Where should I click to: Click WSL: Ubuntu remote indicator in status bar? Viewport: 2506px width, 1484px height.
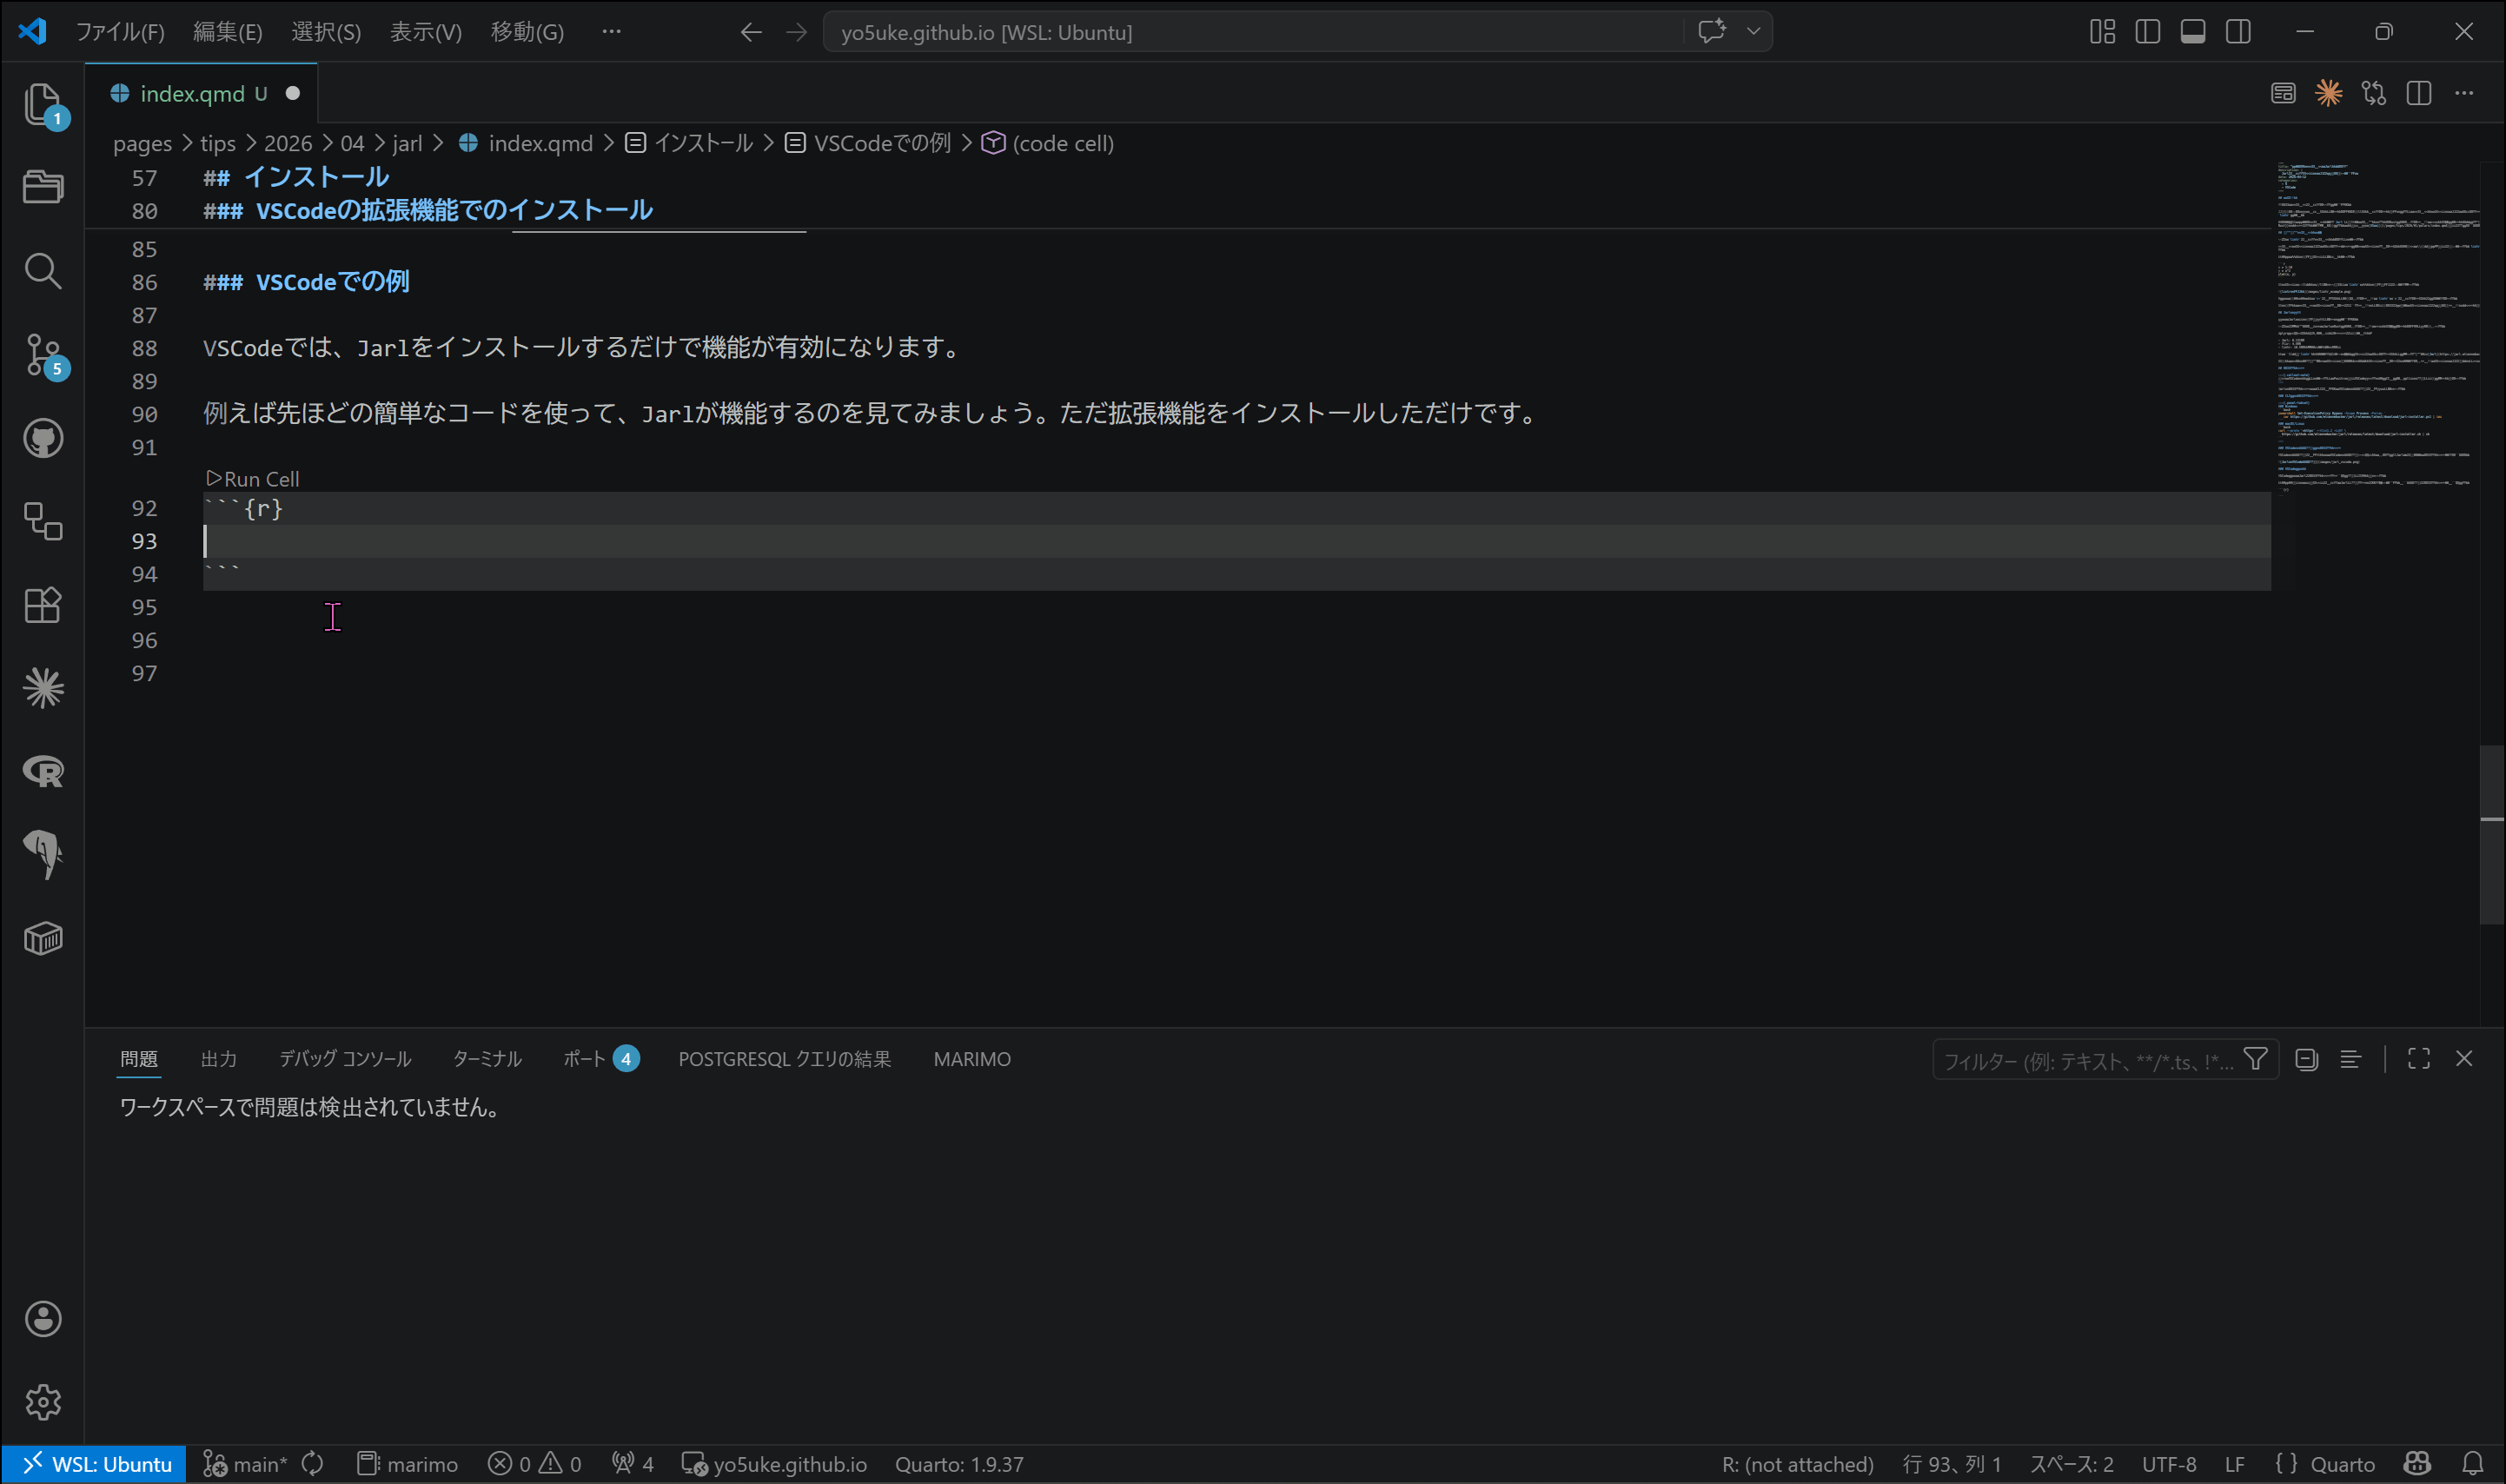tap(96, 1464)
